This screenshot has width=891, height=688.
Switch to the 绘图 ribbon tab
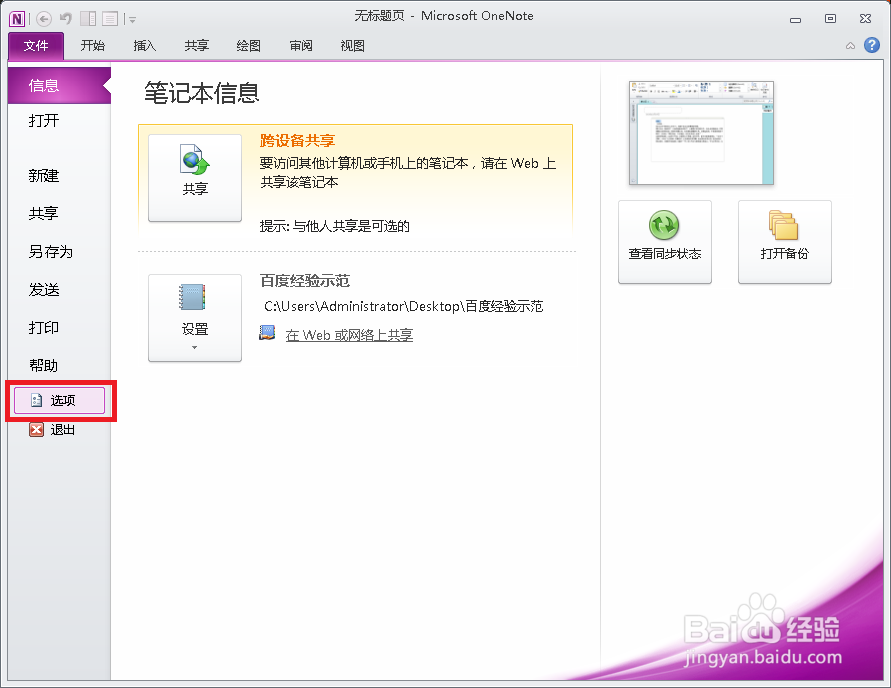[249, 45]
